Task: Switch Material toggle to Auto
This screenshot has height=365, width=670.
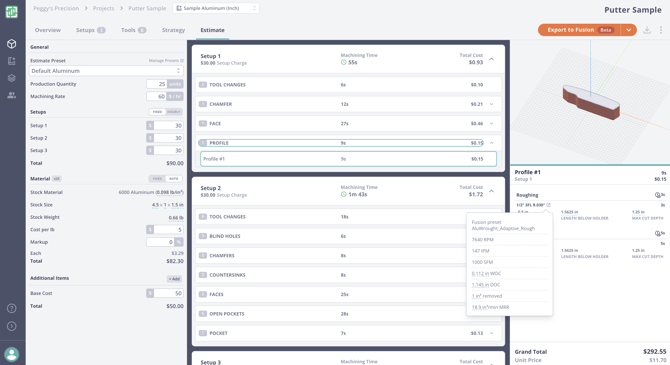Action: [173, 179]
